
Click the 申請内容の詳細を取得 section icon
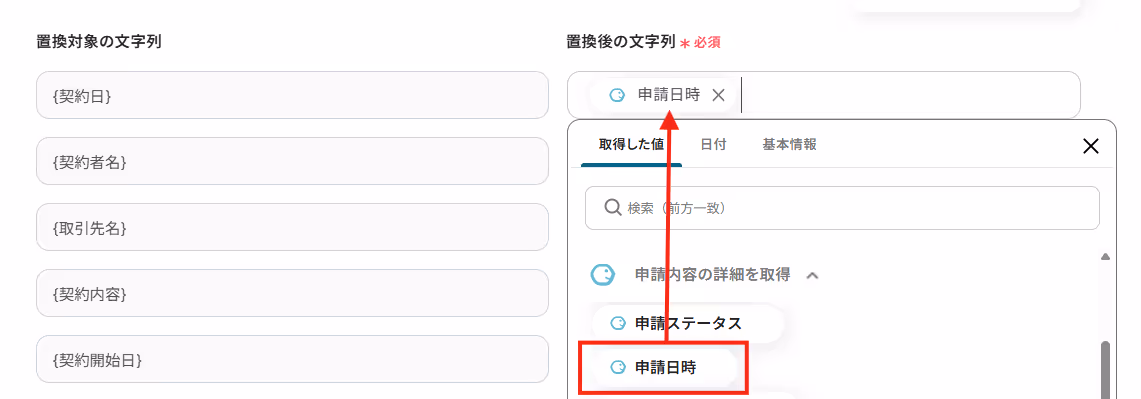pyautogui.click(x=602, y=274)
